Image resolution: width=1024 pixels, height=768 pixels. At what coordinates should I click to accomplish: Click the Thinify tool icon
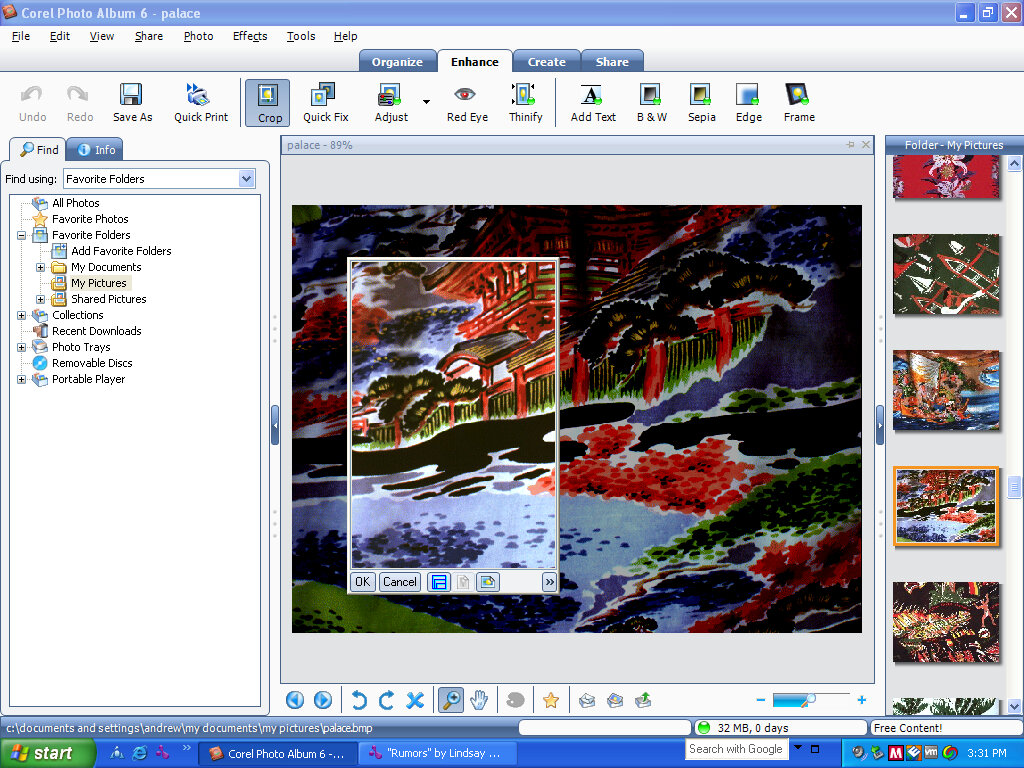tap(525, 103)
